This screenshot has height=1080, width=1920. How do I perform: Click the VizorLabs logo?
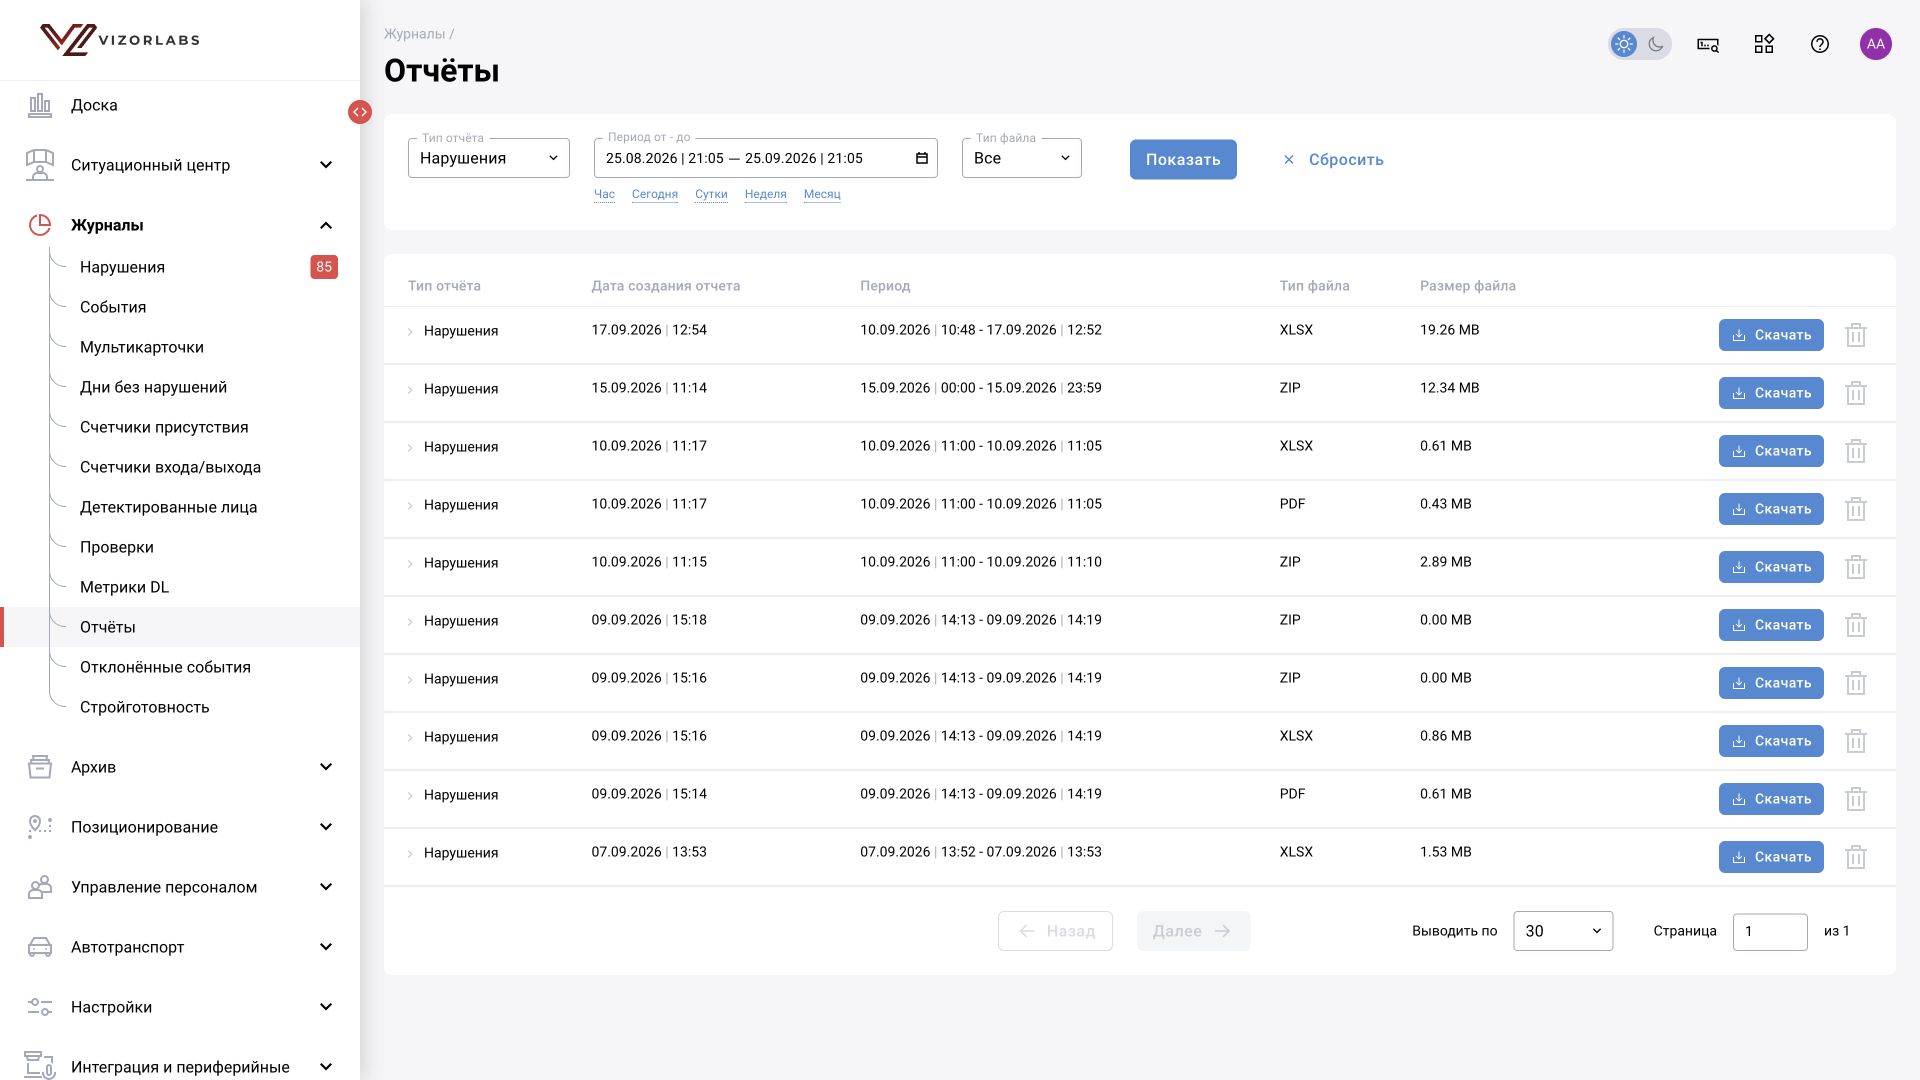click(120, 40)
